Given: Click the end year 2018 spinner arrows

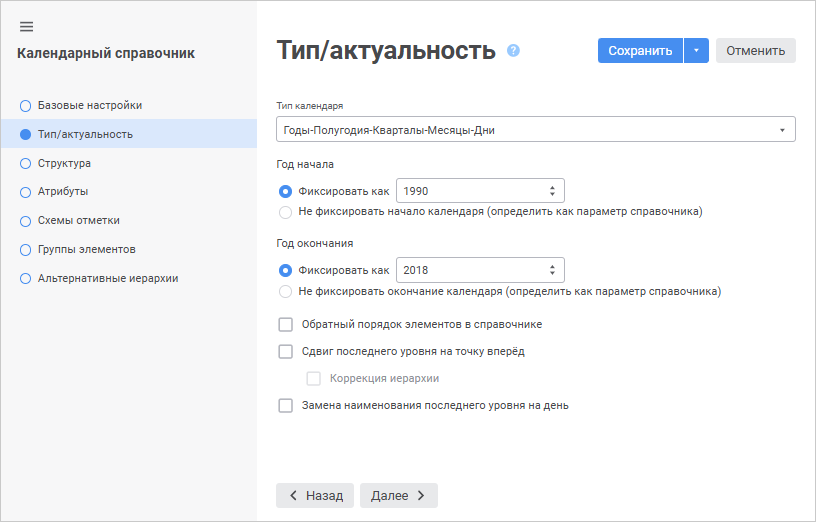Looking at the screenshot, I should (552, 270).
